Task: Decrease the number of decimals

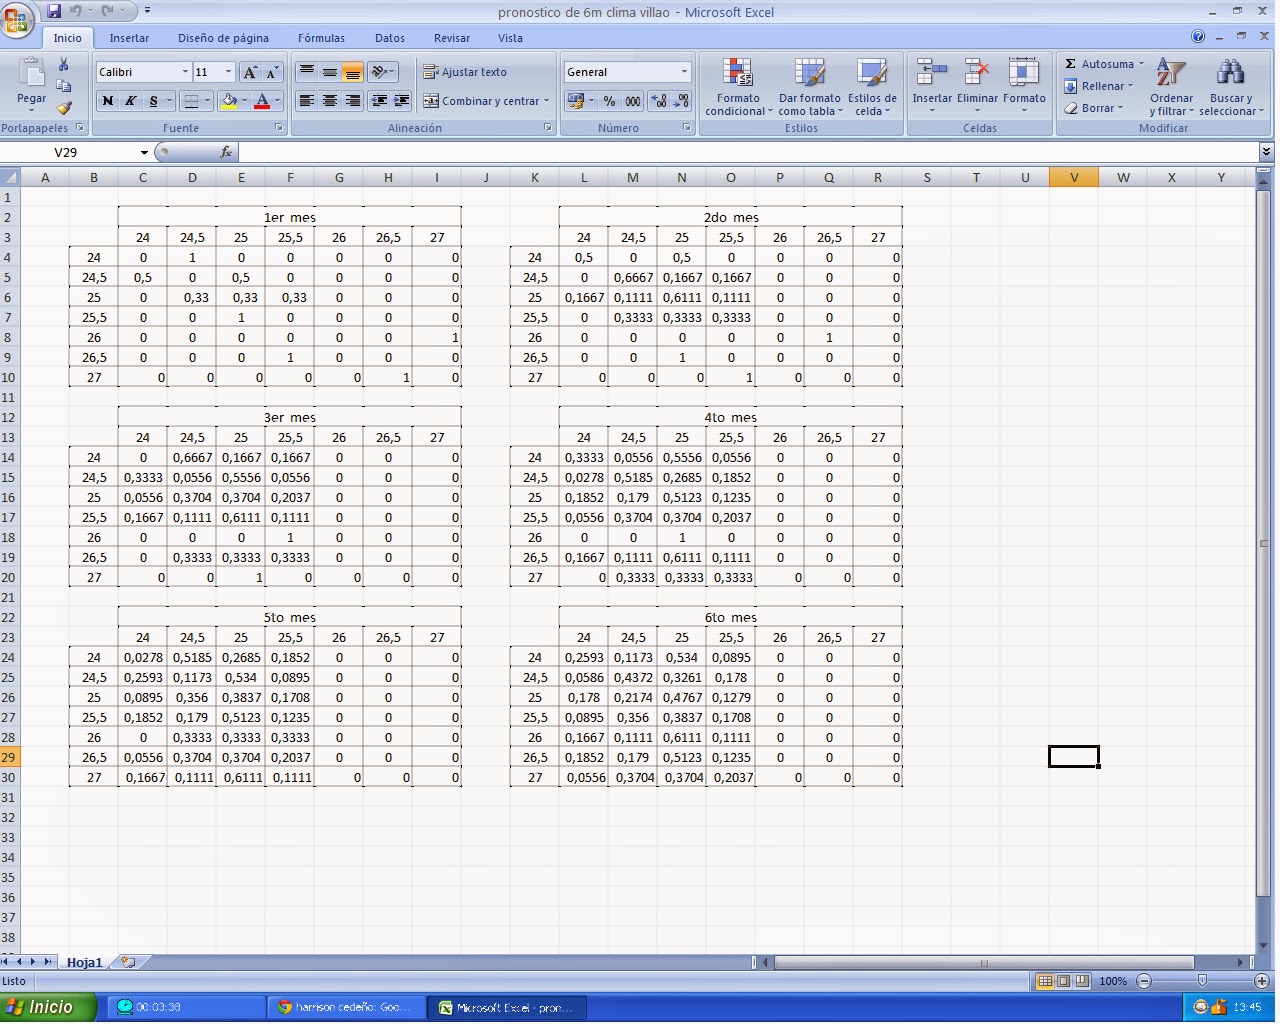Action: click(680, 101)
